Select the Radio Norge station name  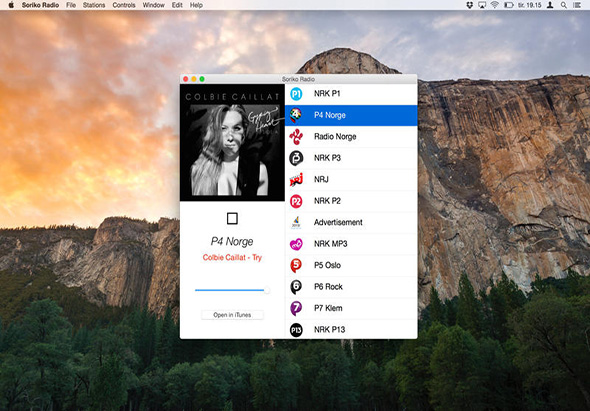(335, 137)
